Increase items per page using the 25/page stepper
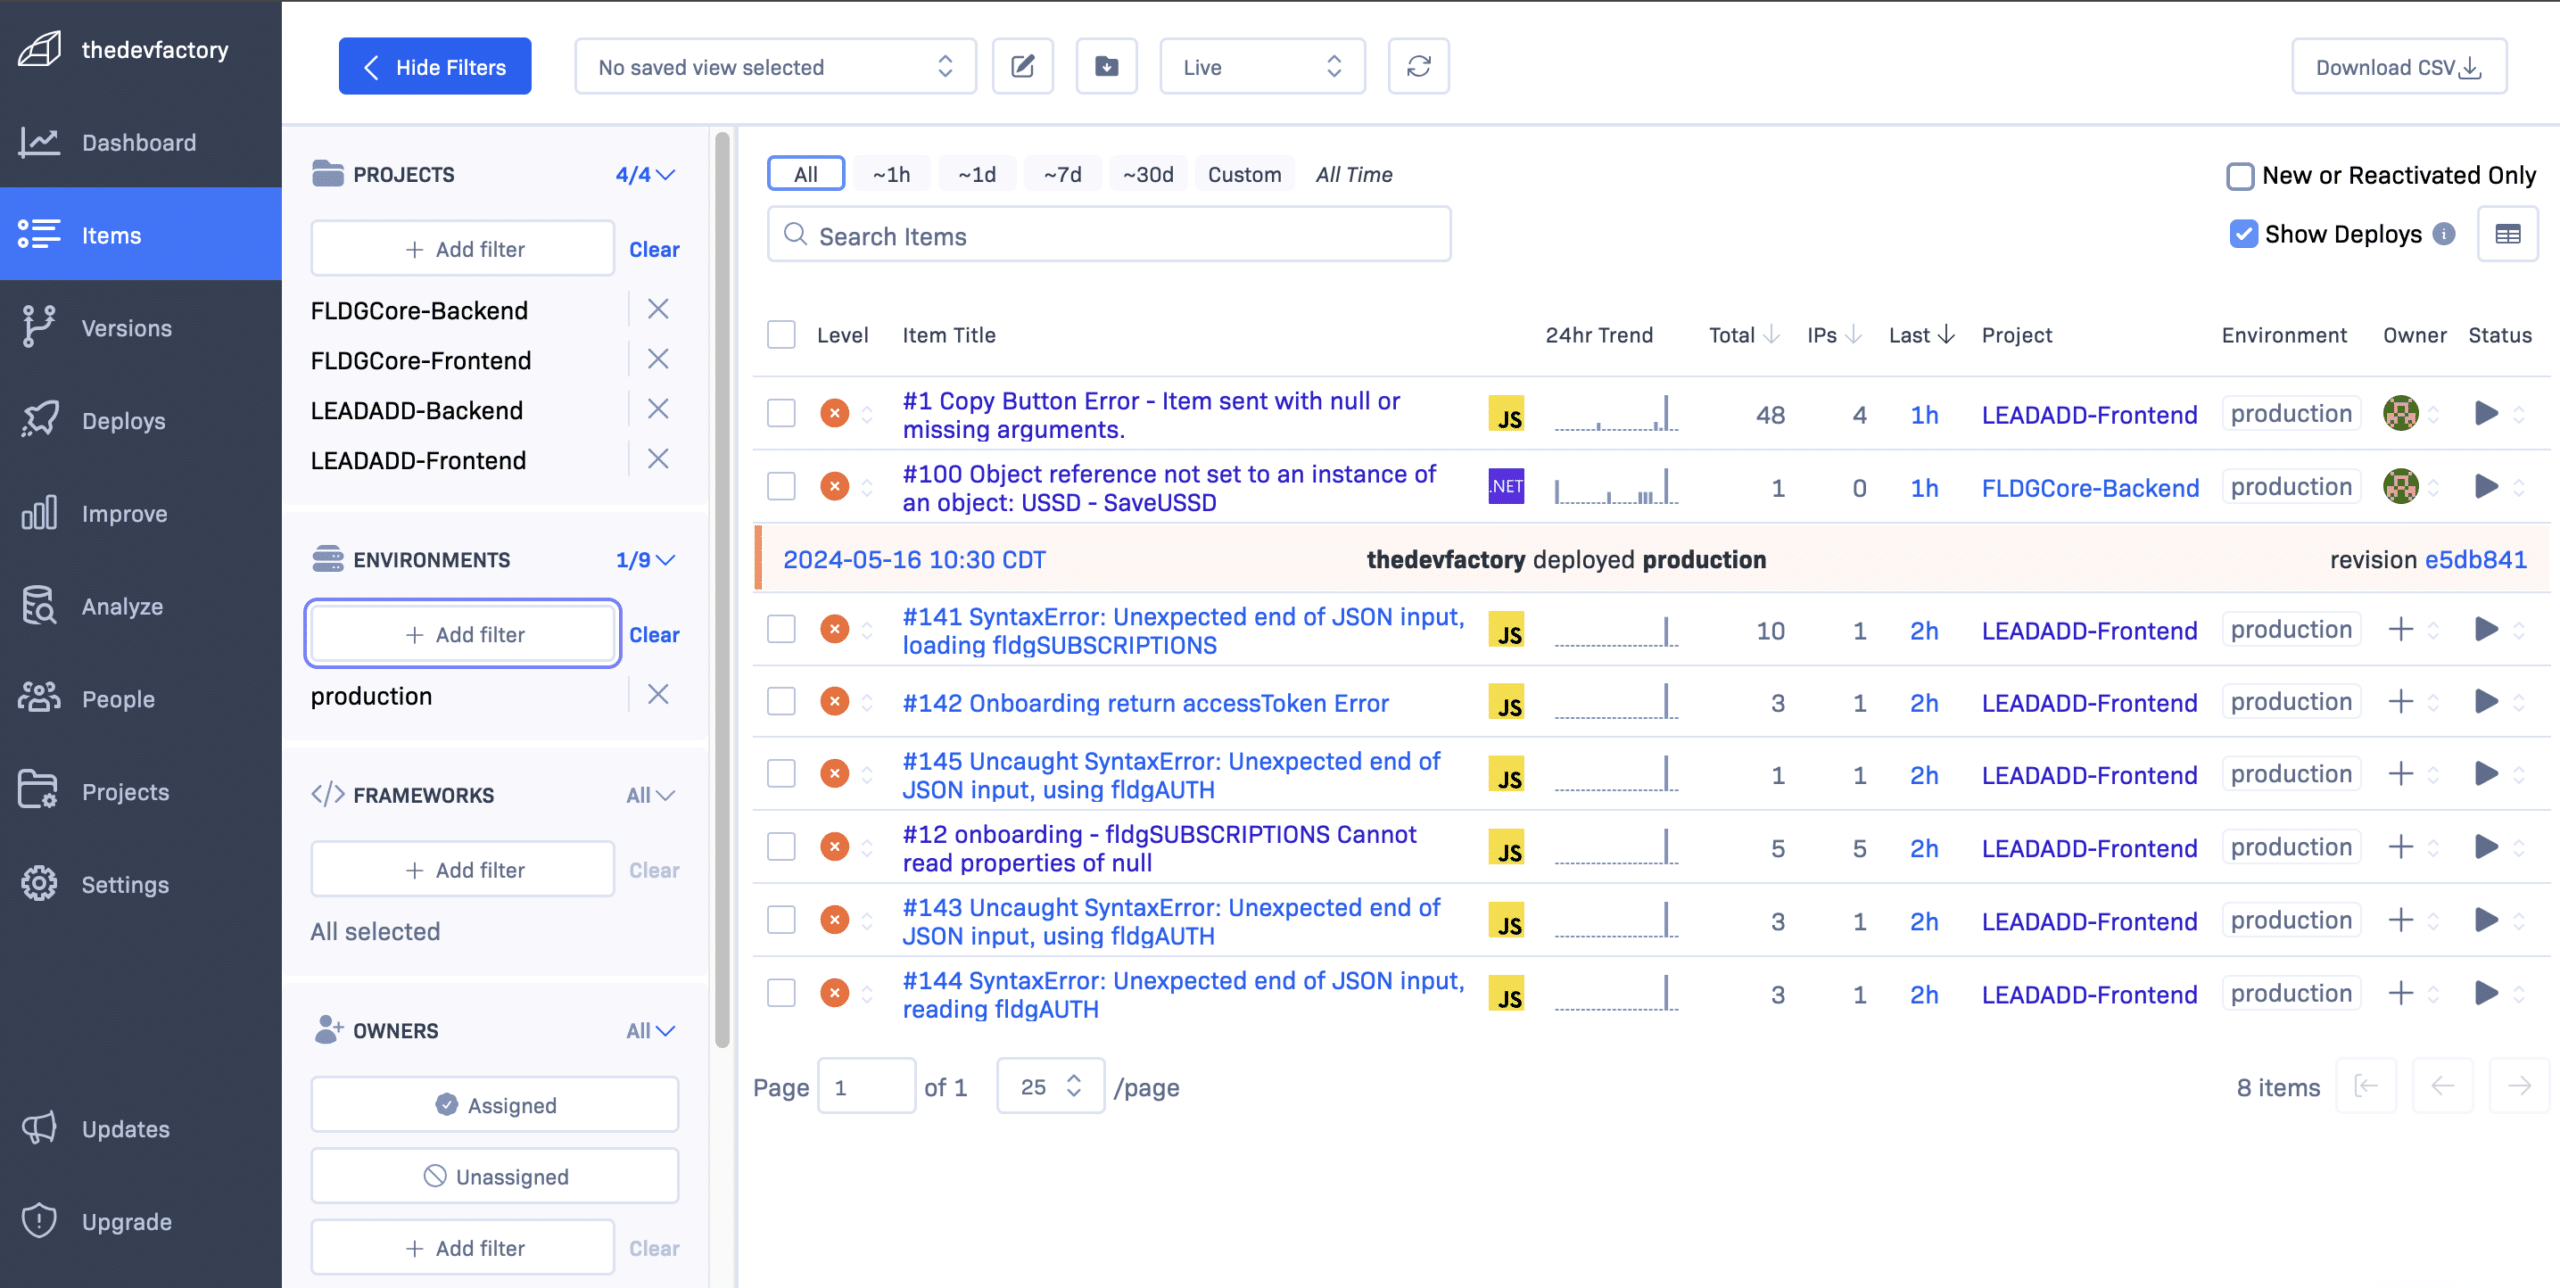The height and width of the screenshot is (1288, 2560). 1075,1077
